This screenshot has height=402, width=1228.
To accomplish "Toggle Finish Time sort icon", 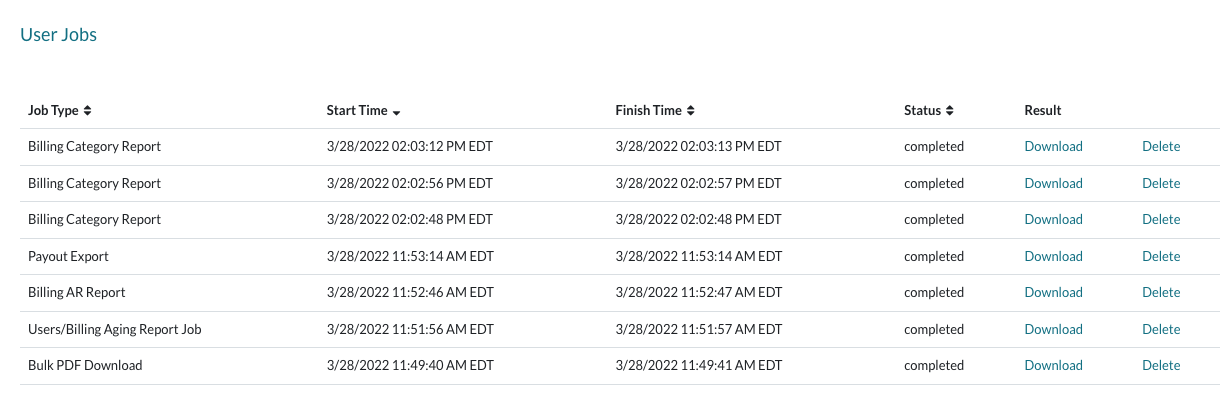I will click(x=690, y=111).
